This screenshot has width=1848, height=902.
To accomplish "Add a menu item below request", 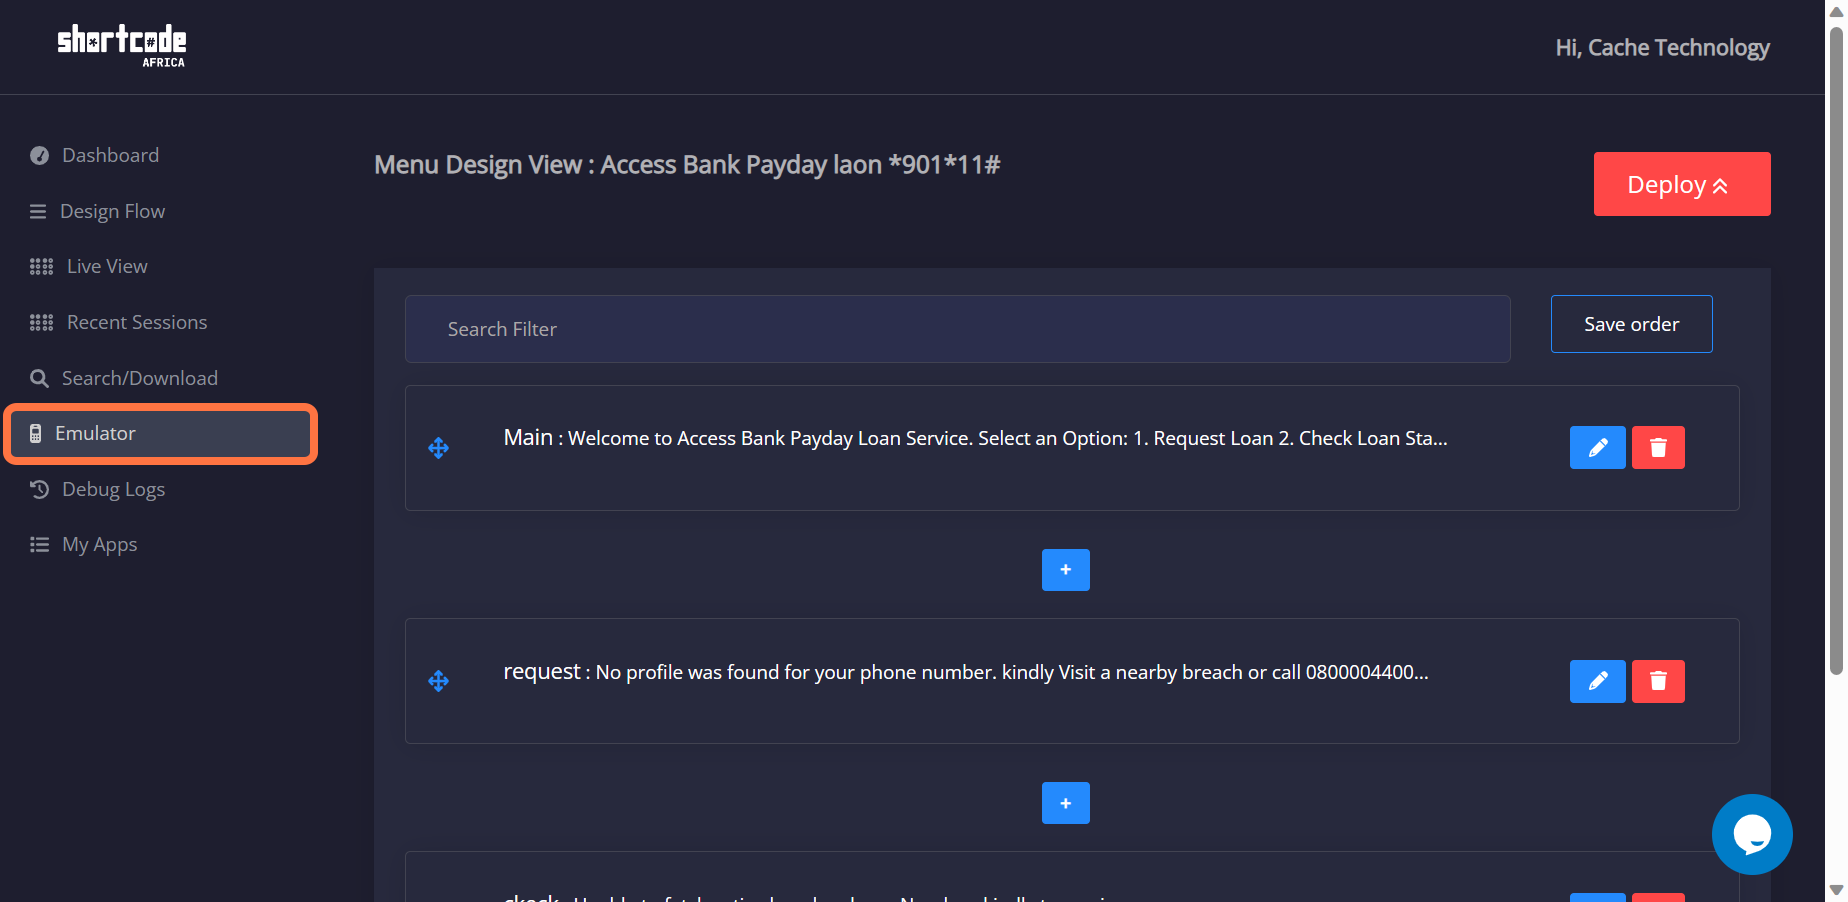I will pyautogui.click(x=1065, y=803).
